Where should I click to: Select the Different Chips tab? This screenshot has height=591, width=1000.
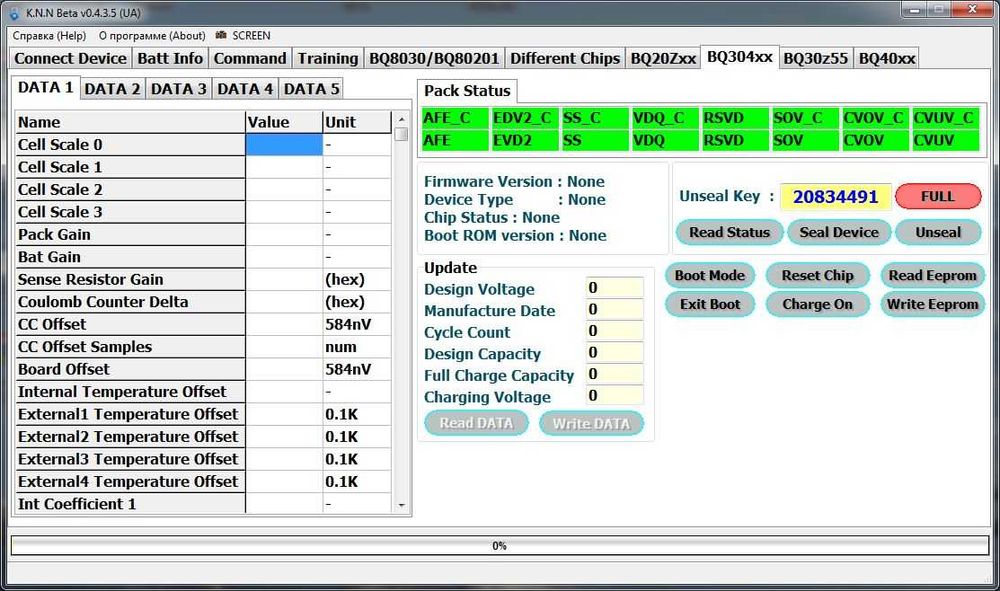[564, 58]
